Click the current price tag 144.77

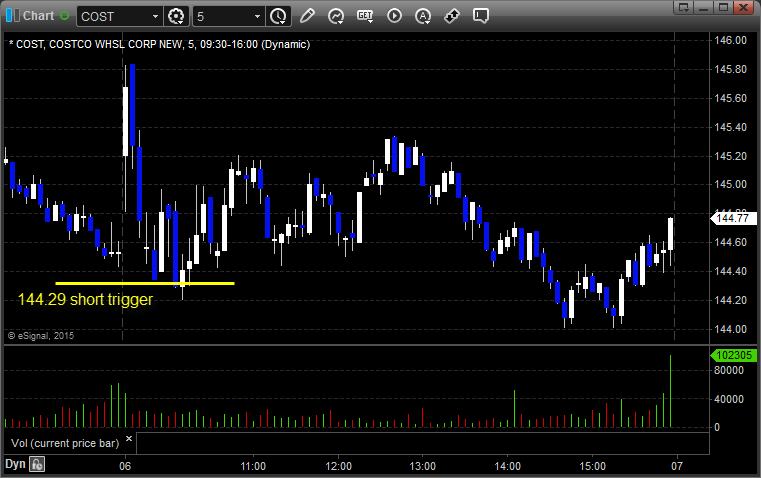click(x=732, y=218)
